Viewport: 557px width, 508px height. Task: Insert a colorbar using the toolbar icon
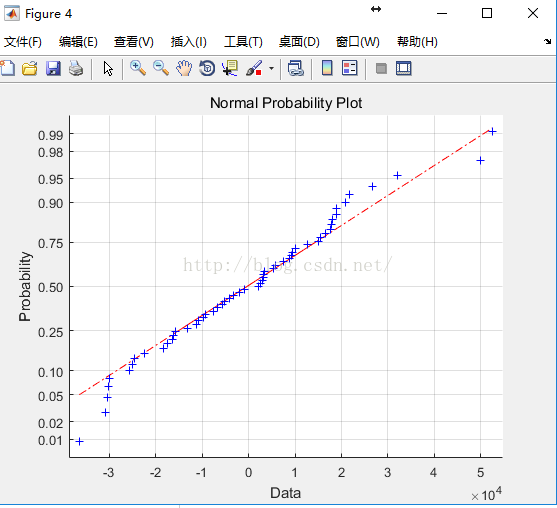pyautogui.click(x=327, y=68)
